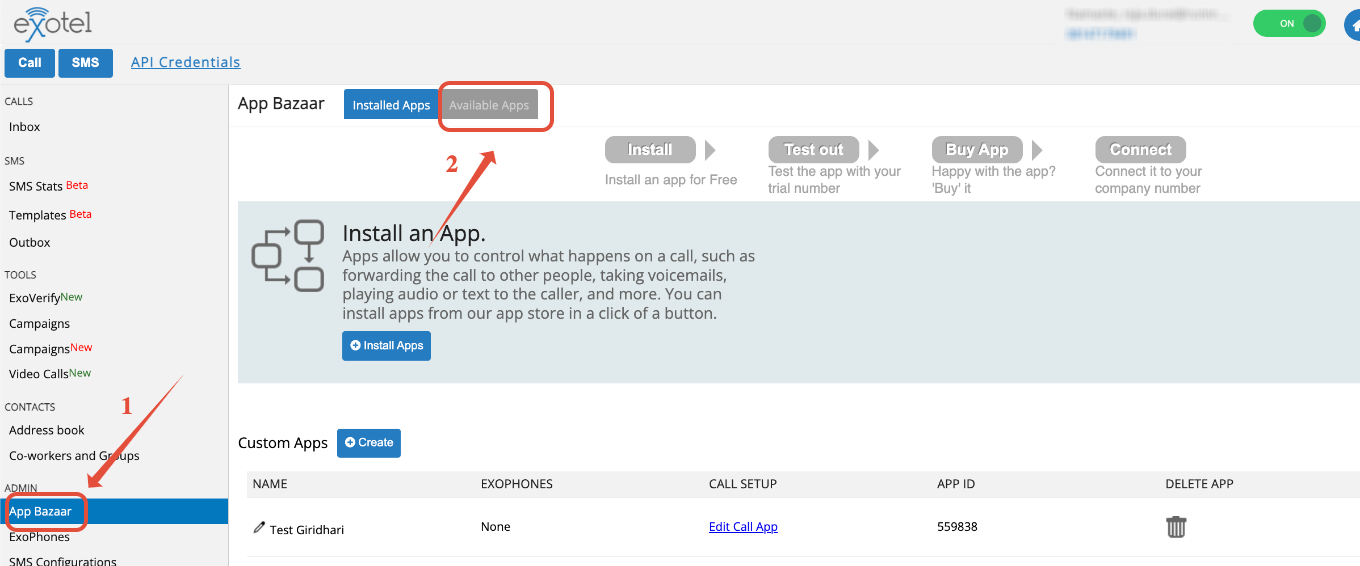1360x566 pixels.
Task: Open SMS Stats Beta in sidebar
Action: coord(49,186)
